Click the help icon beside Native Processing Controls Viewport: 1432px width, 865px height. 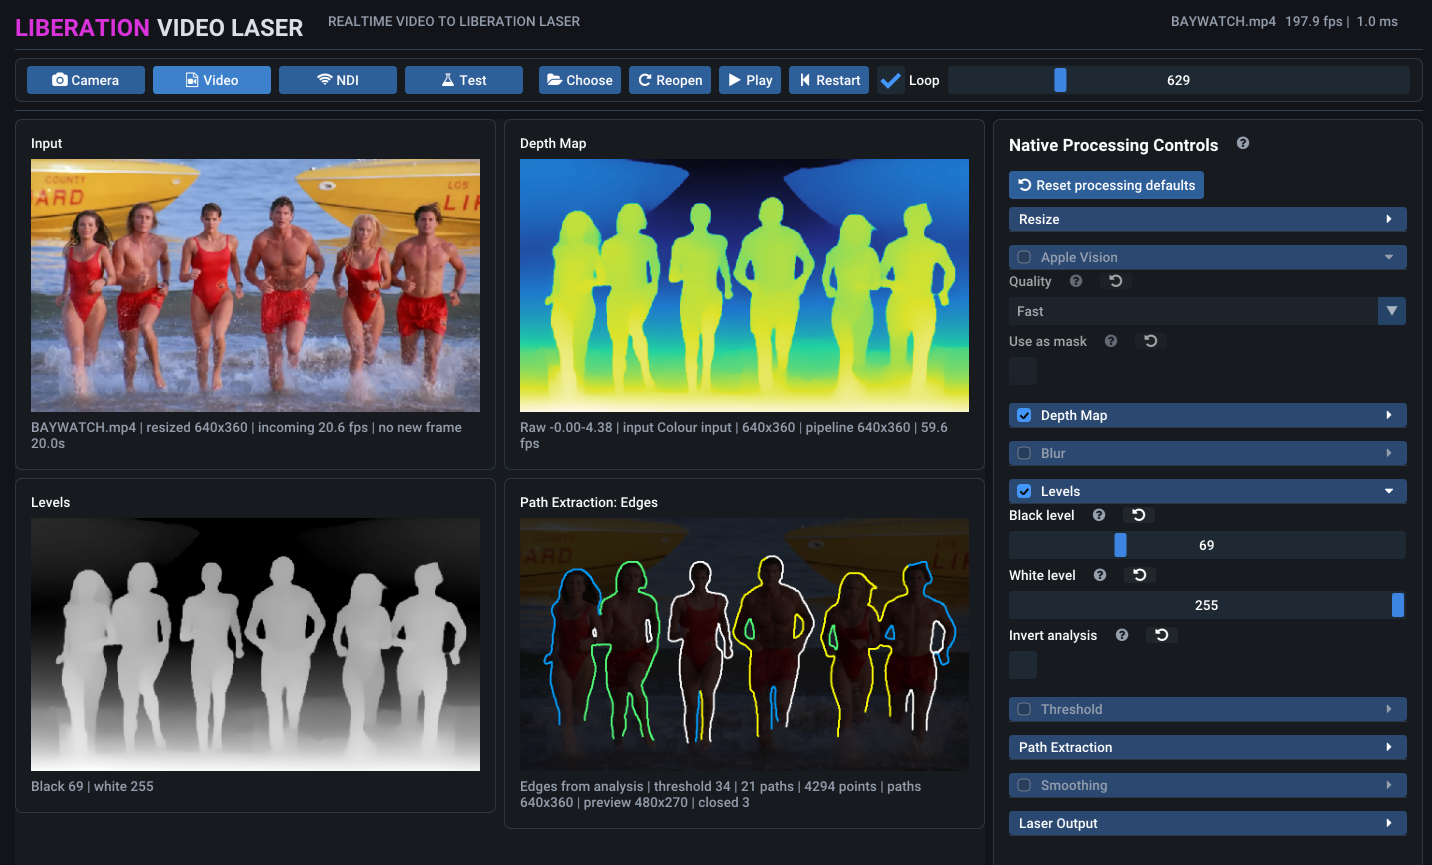pyautogui.click(x=1243, y=143)
